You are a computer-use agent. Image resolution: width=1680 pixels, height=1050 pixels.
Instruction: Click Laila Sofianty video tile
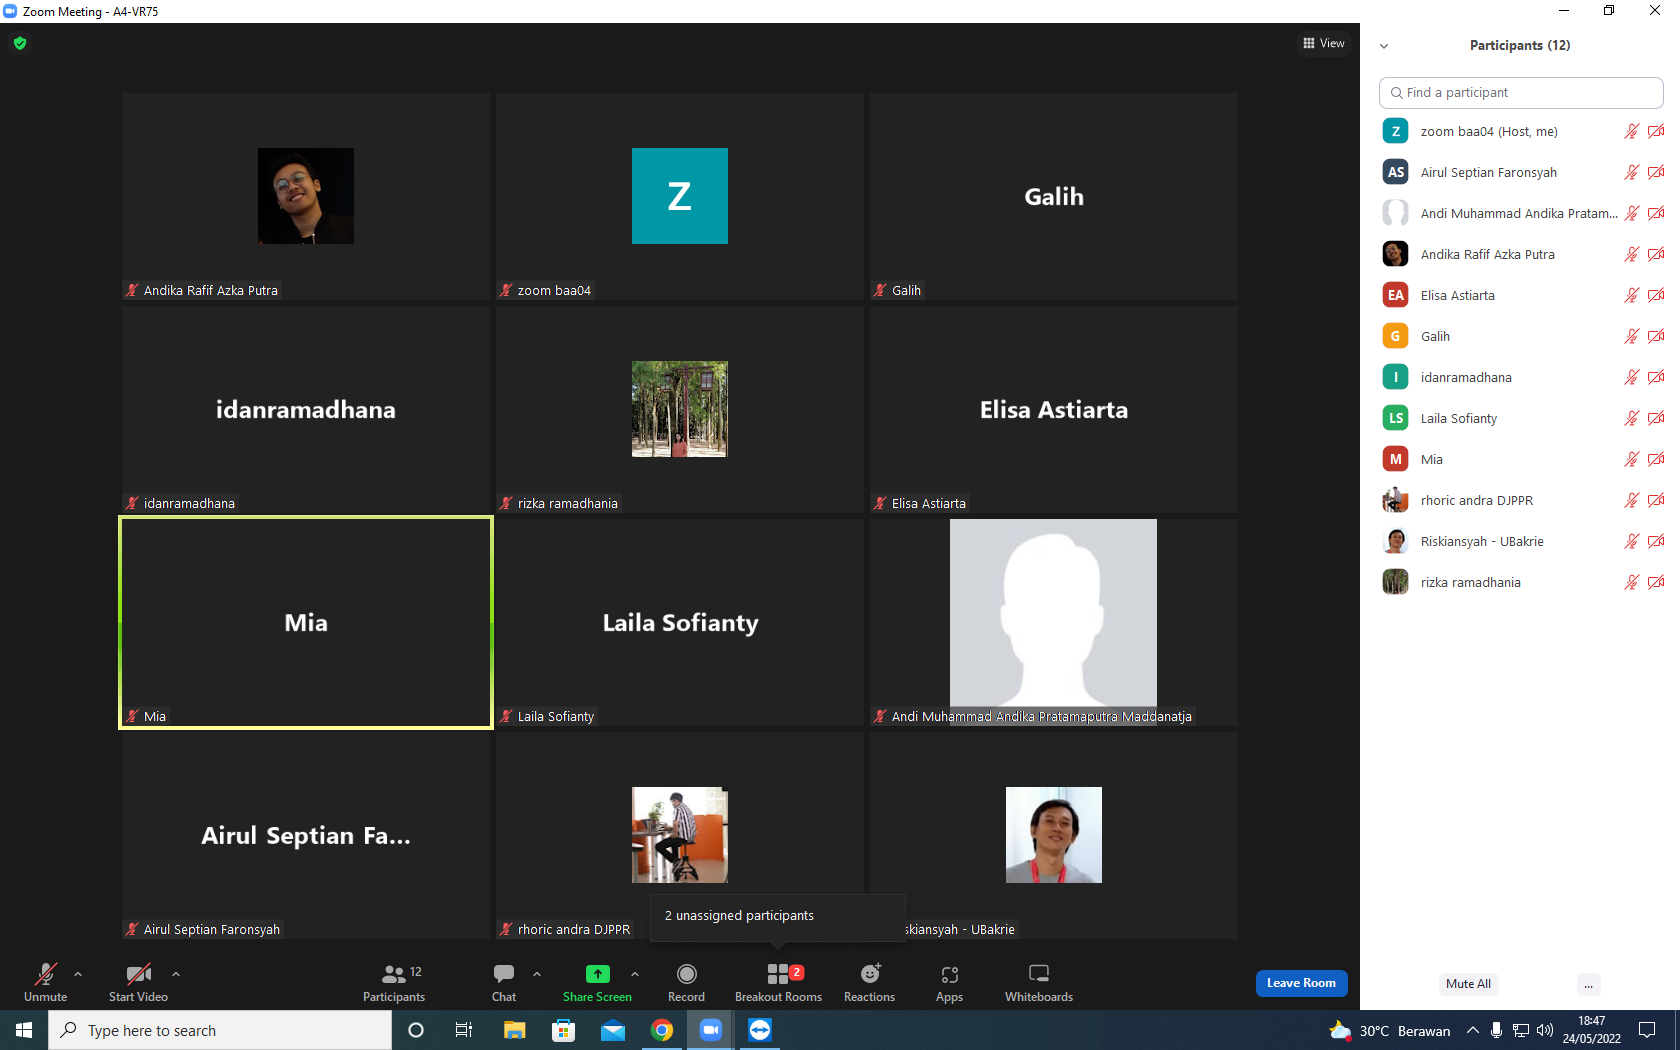coord(680,622)
